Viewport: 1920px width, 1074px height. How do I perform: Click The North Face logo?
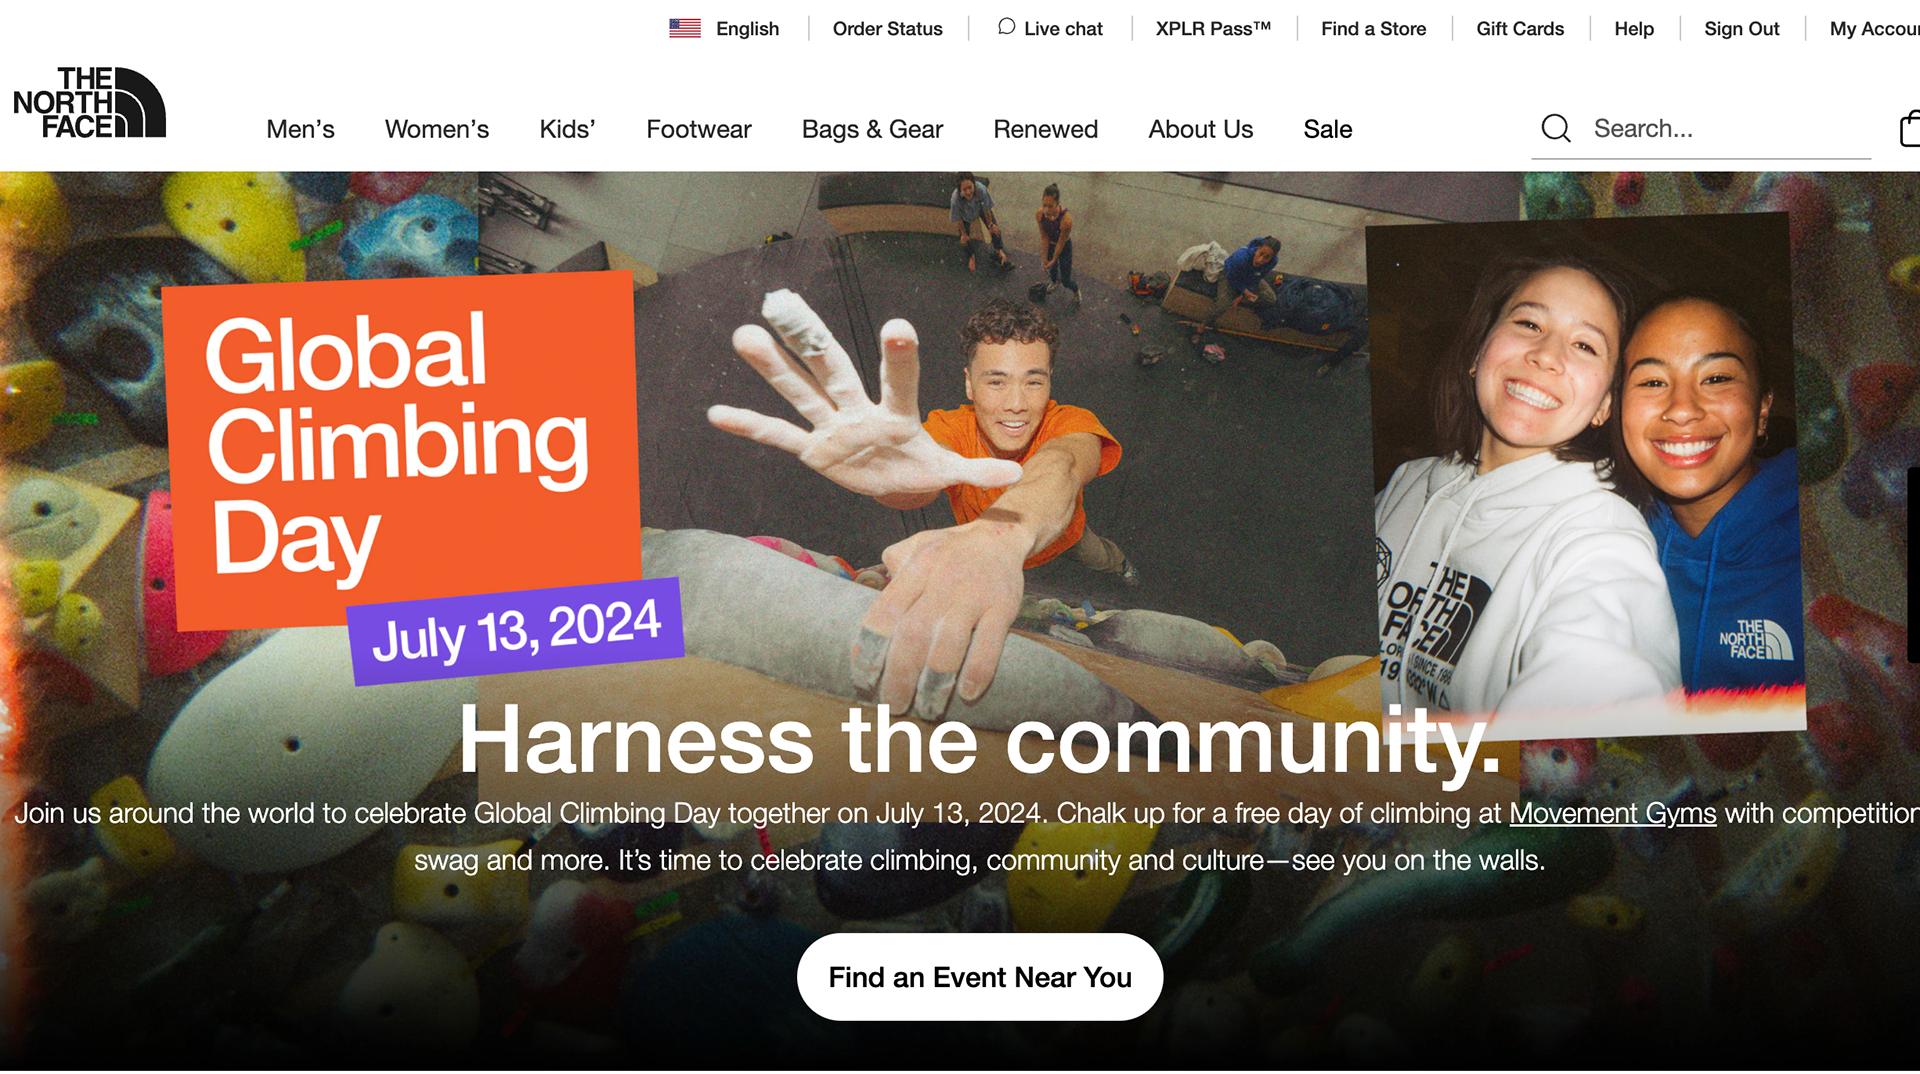pos(89,102)
